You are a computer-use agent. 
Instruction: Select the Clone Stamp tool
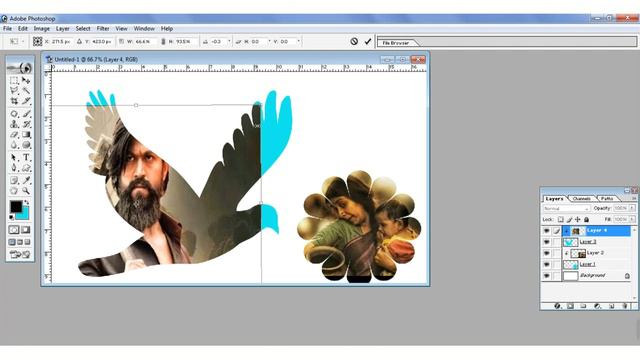coord(14,124)
